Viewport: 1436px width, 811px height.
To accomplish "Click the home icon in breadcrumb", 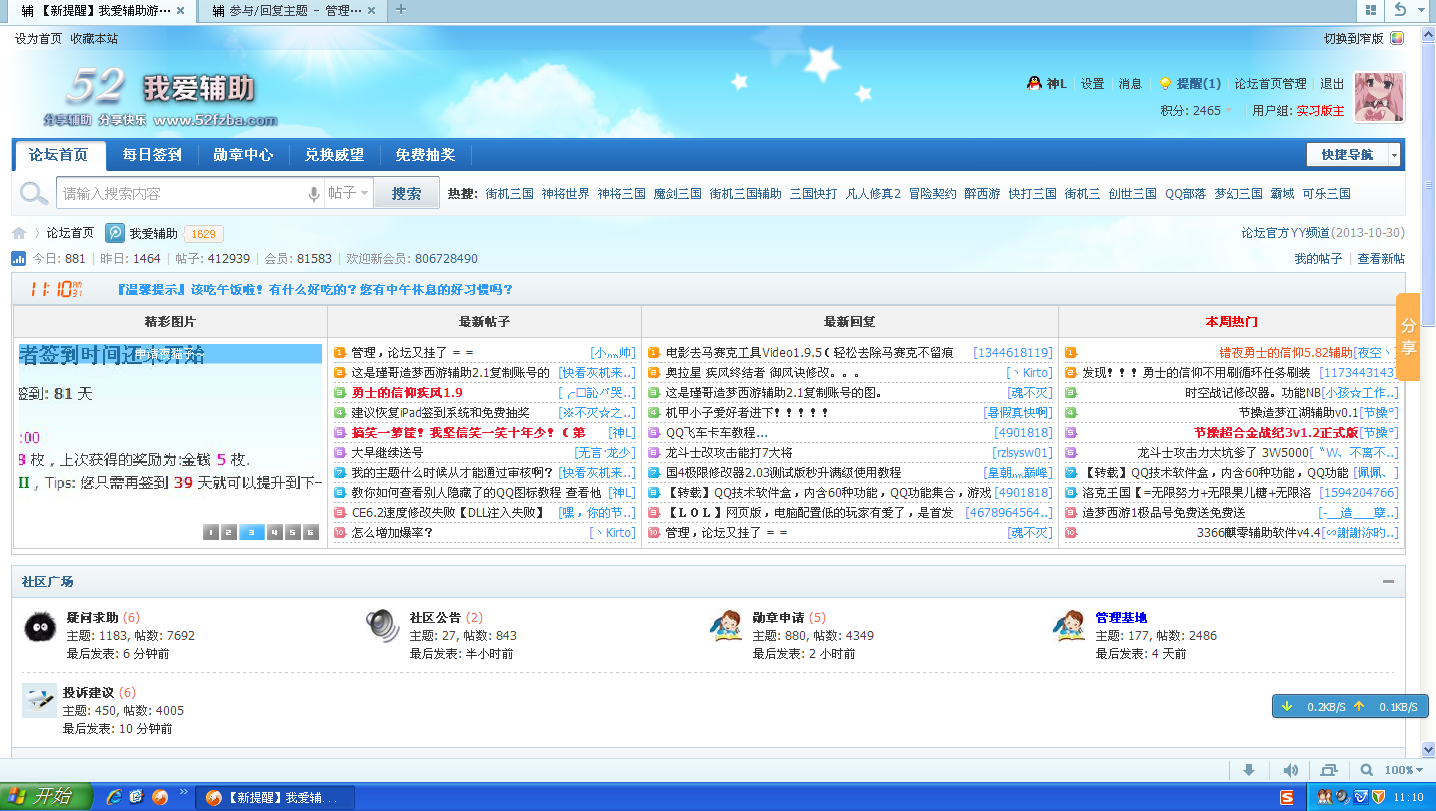I will [19, 233].
